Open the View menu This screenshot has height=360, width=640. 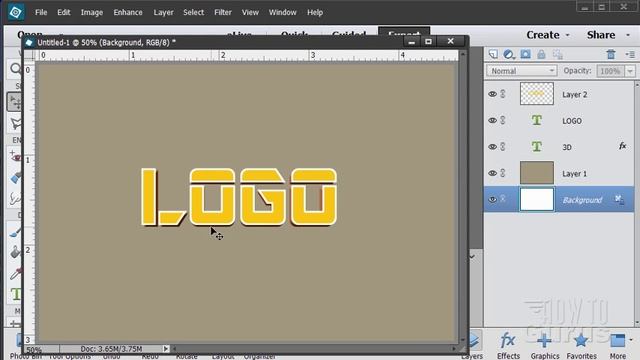point(250,12)
